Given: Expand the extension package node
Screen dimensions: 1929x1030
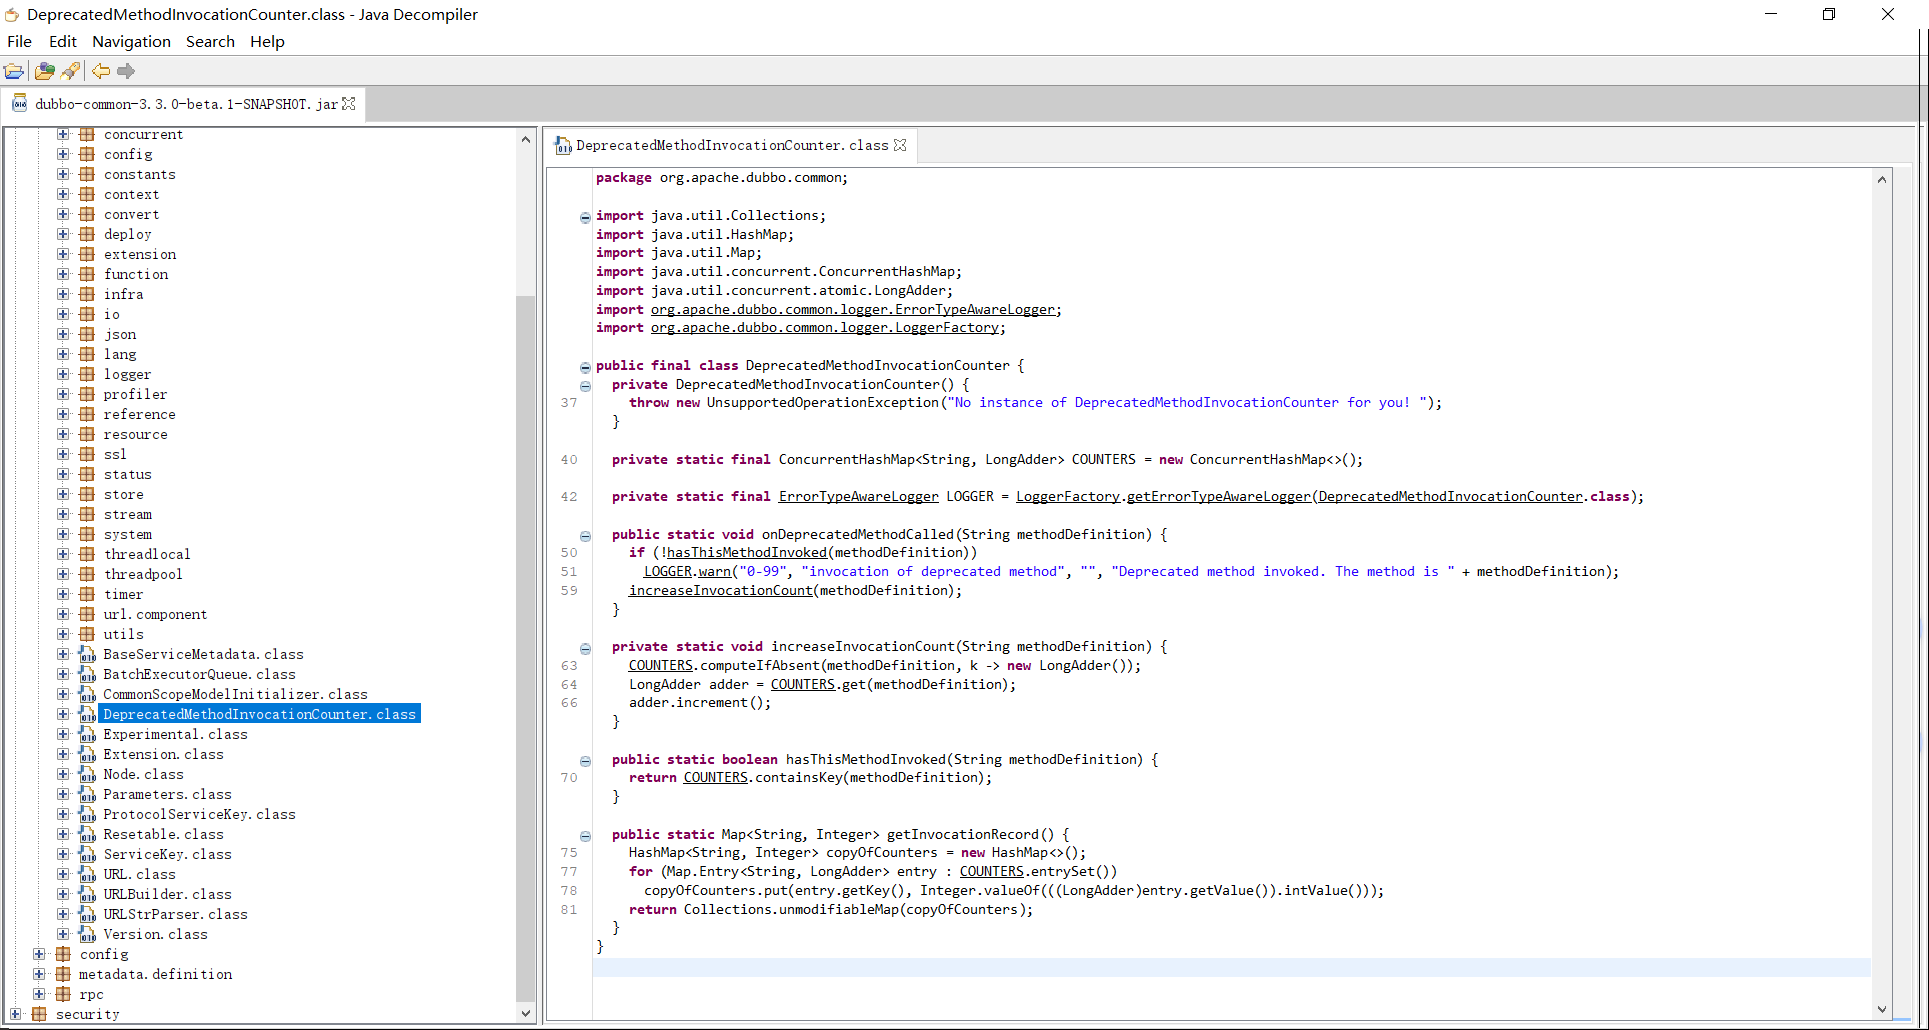Looking at the screenshot, I should (63, 254).
